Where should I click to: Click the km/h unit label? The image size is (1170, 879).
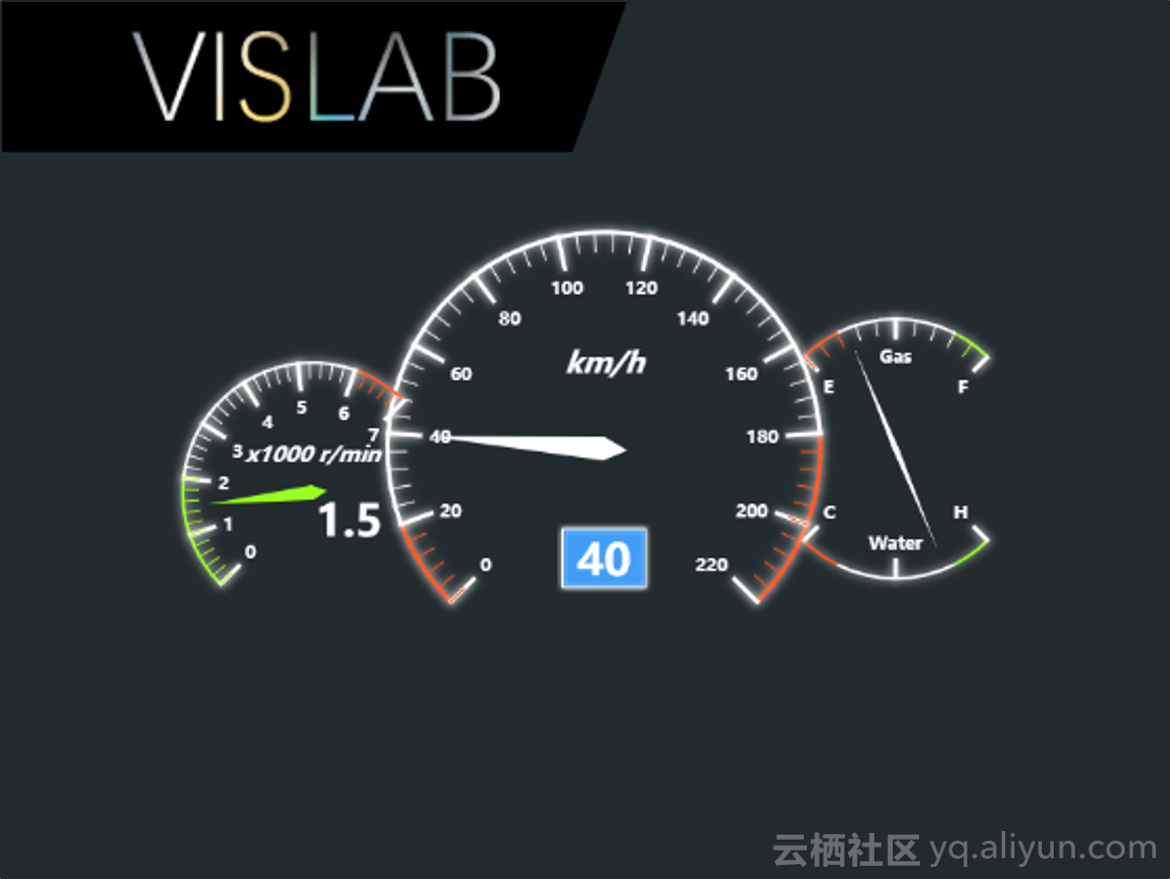point(606,363)
